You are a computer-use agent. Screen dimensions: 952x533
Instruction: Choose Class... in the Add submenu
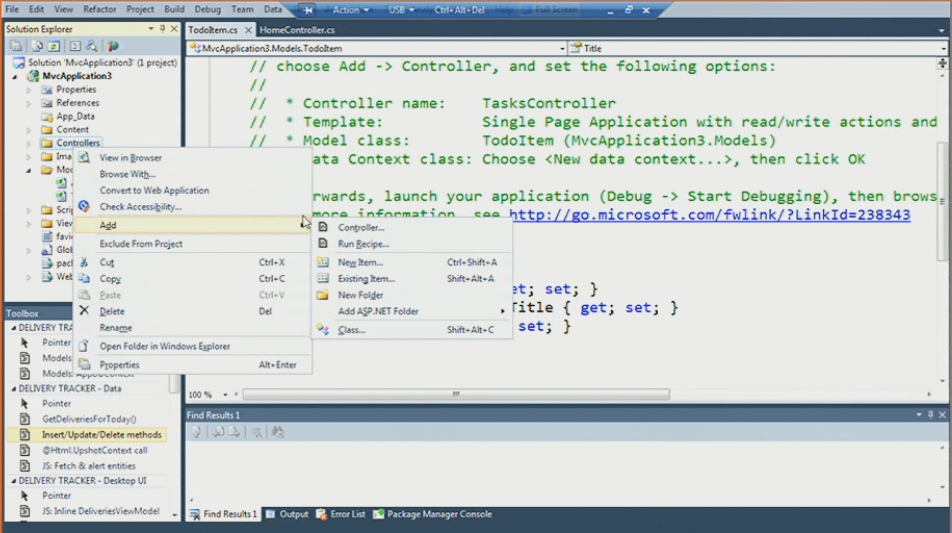tap(351, 330)
